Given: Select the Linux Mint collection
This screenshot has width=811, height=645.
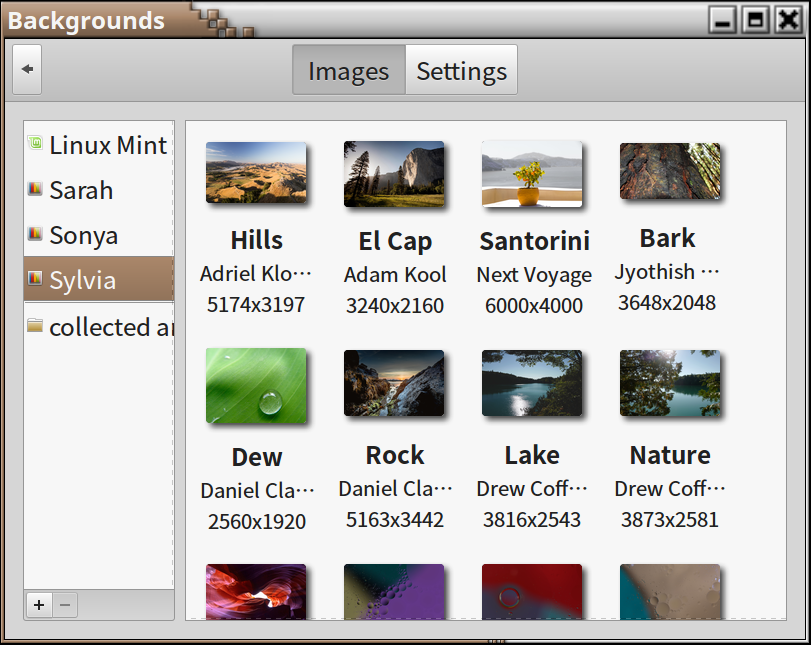Looking at the screenshot, I should pos(99,145).
